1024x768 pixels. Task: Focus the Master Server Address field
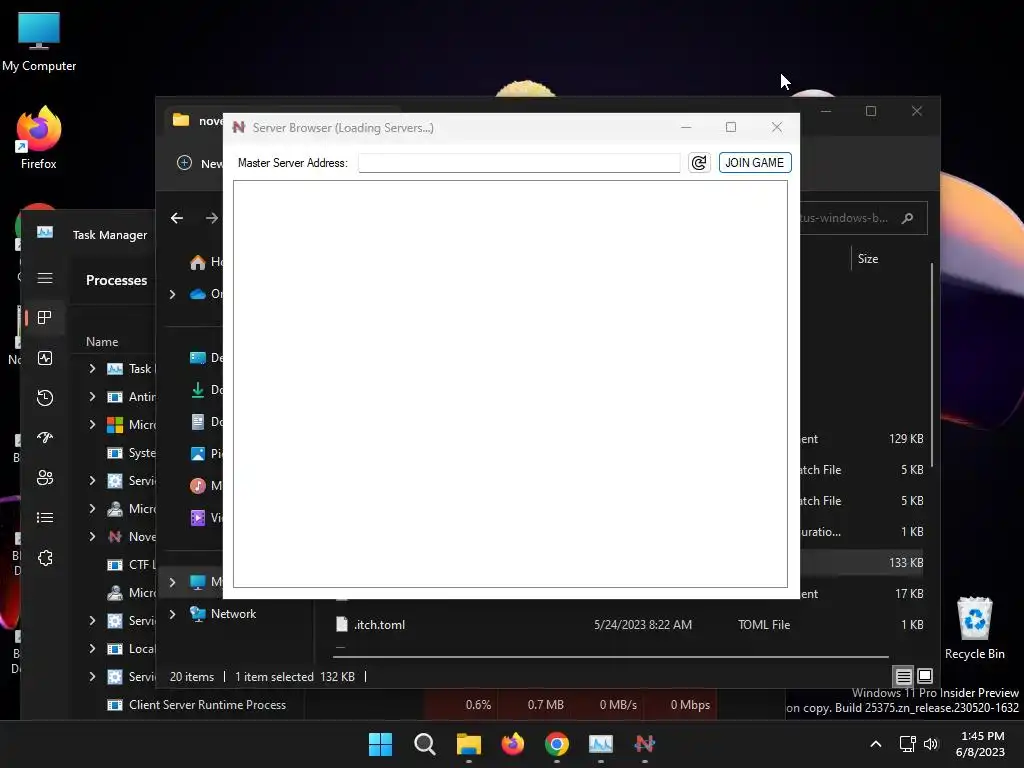[519, 163]
